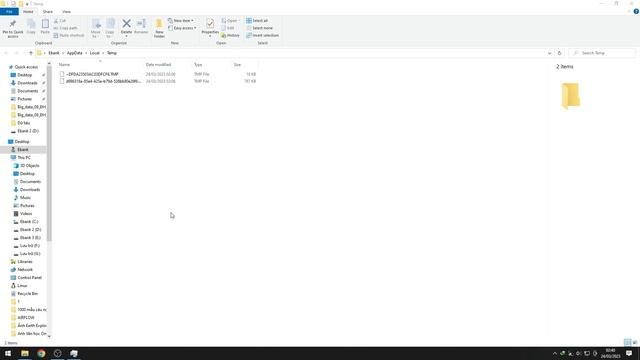Open the Easy access dropdown
640x360 pixels.
coord(182,28)
